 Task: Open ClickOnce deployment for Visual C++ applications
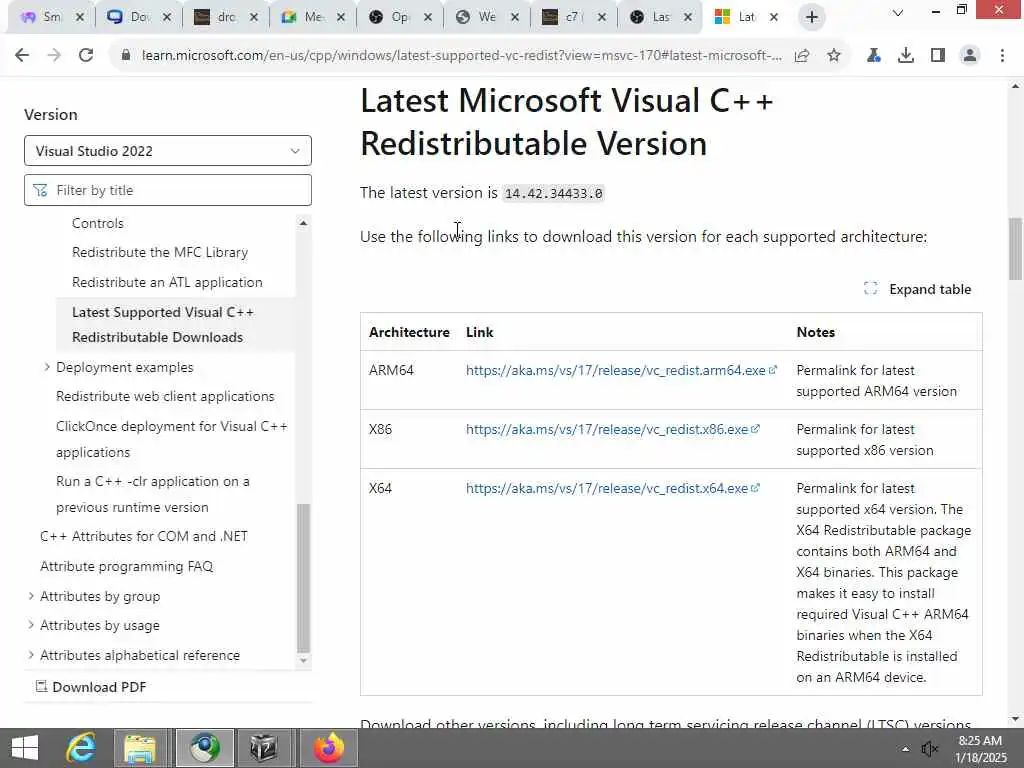pyautogui.click(x=172, y=439)
